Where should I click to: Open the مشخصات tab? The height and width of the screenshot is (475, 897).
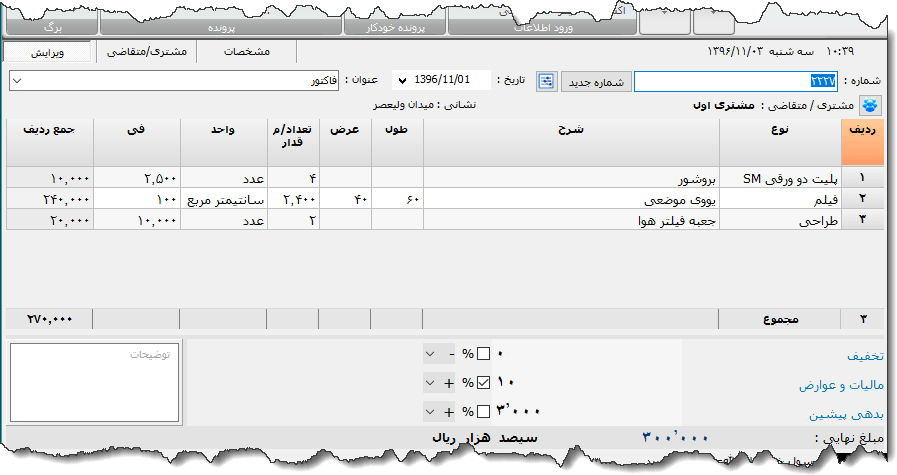point(246,52)
